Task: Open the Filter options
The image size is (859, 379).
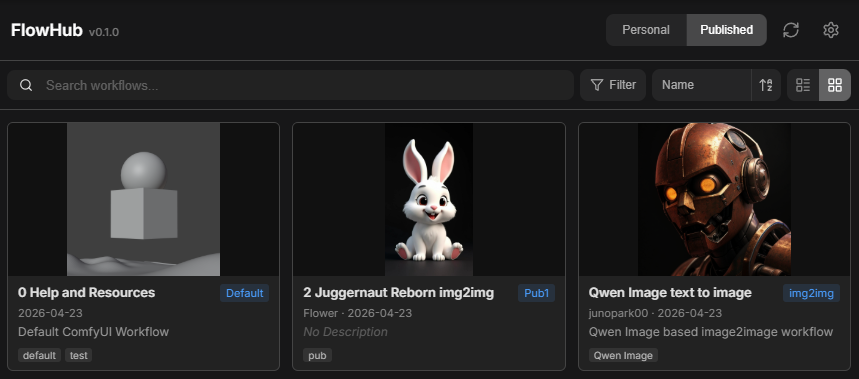Action: (613, 85)
